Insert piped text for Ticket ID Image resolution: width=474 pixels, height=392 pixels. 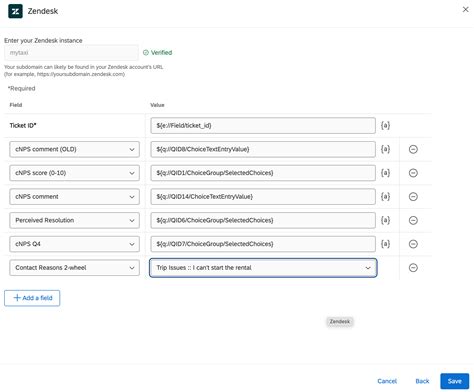point(385,126)
